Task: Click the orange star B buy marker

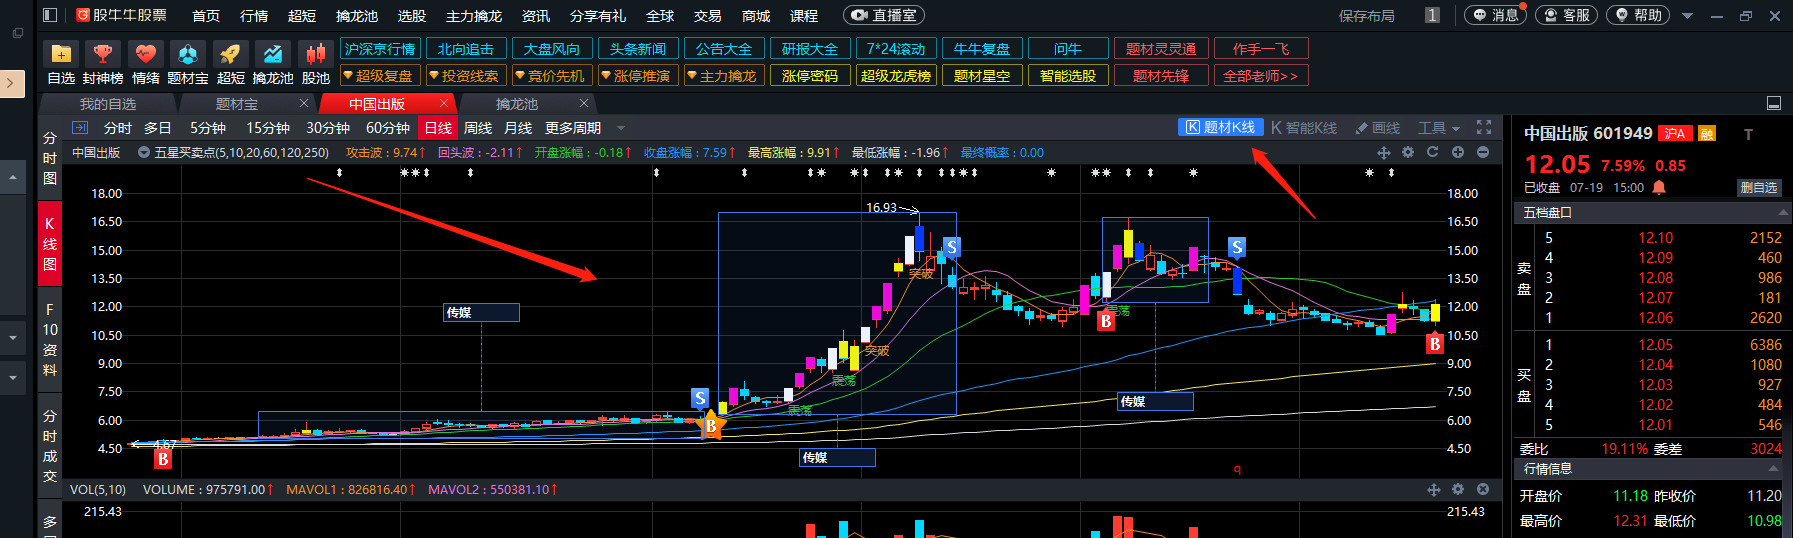Action: coord(711,424)
